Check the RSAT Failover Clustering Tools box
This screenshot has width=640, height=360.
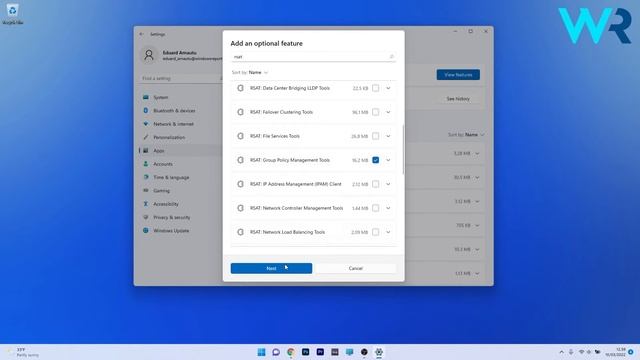[x=376, y=112]
